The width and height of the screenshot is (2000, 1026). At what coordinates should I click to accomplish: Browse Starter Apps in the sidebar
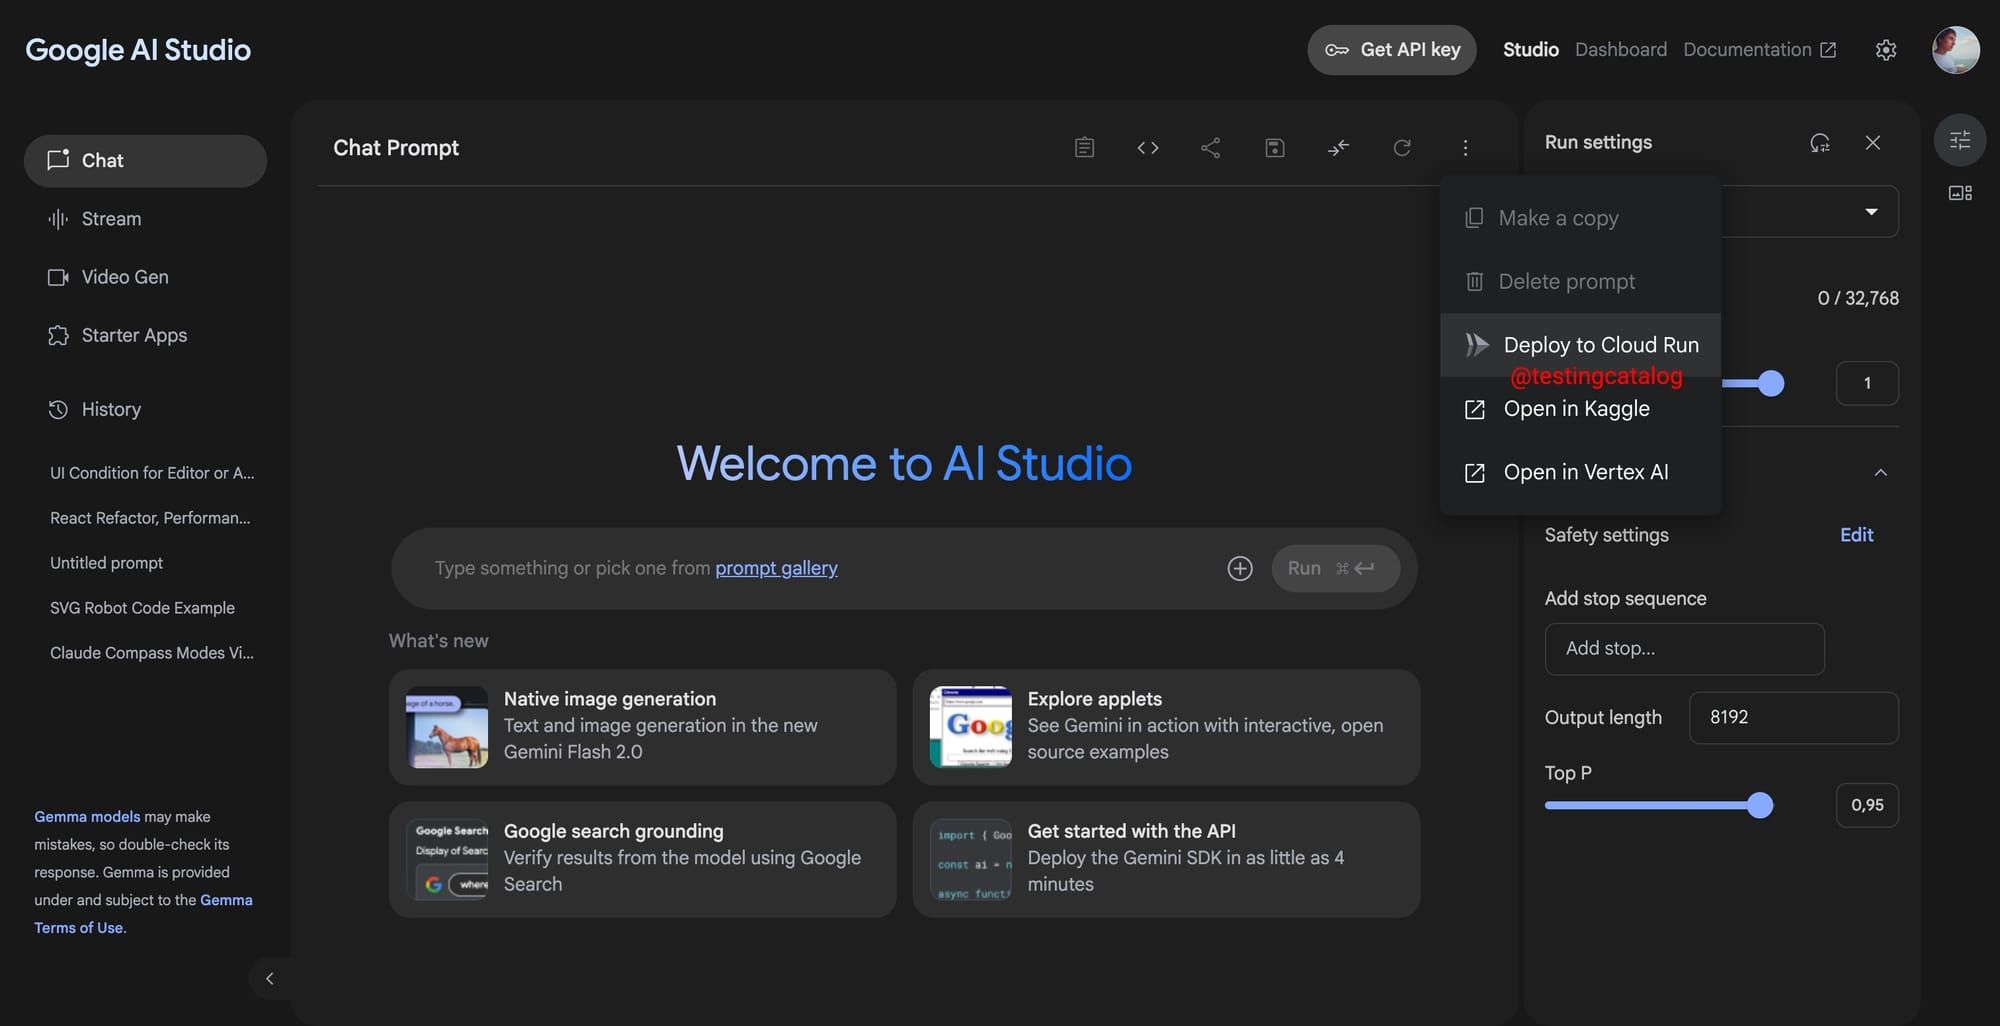pyautogui.click(x=133, y=335)
